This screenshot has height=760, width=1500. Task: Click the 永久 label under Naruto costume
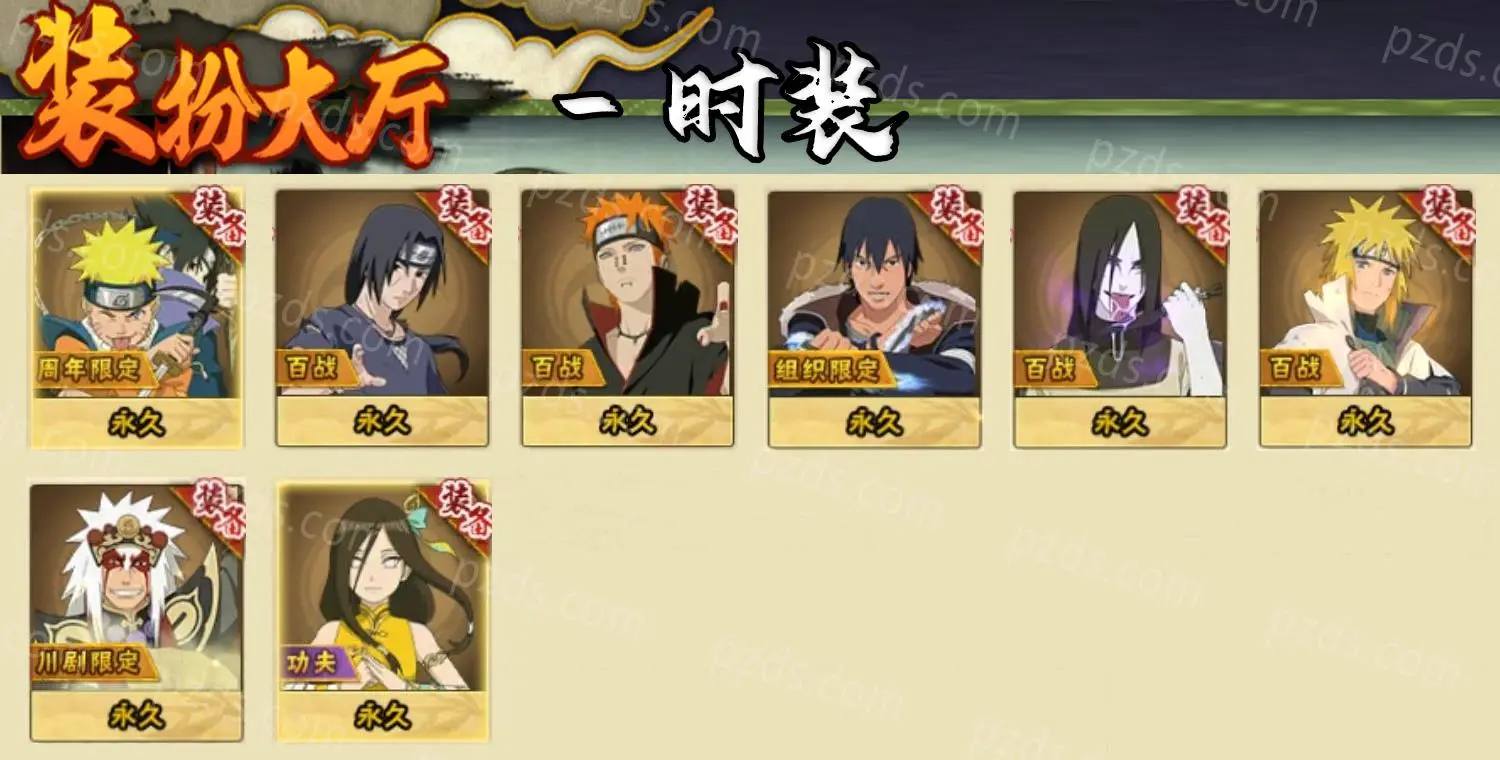[136, 423]
